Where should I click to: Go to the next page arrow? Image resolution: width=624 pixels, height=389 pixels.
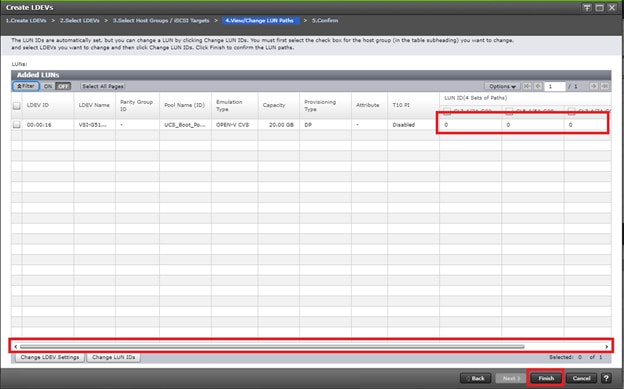593,86
